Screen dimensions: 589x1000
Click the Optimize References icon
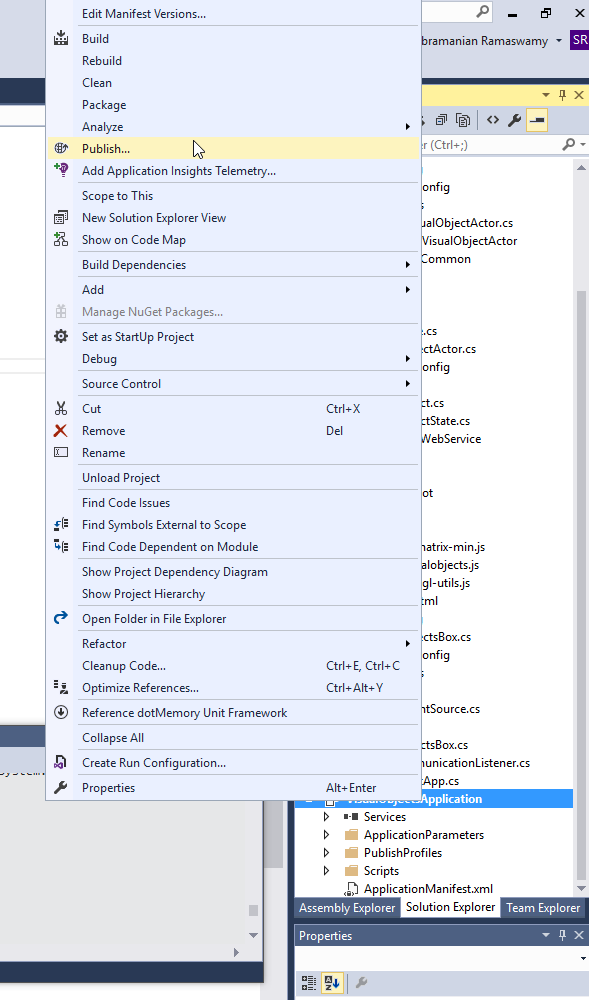pyautogui.click(x=60, y=687)
